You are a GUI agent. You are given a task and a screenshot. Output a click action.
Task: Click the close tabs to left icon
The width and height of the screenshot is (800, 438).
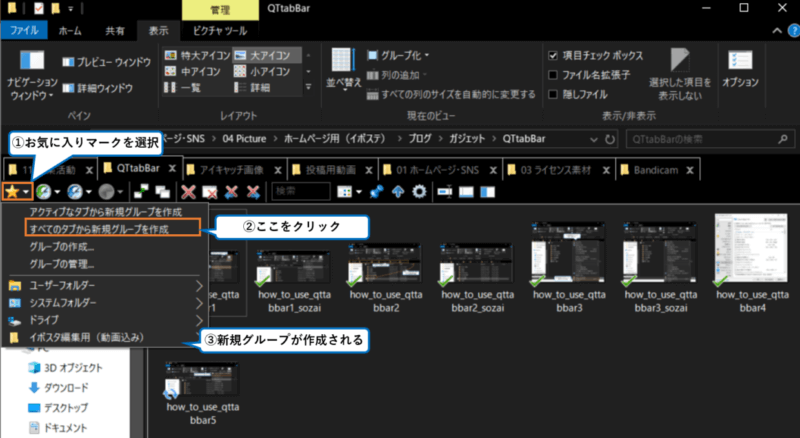point(231,192)
